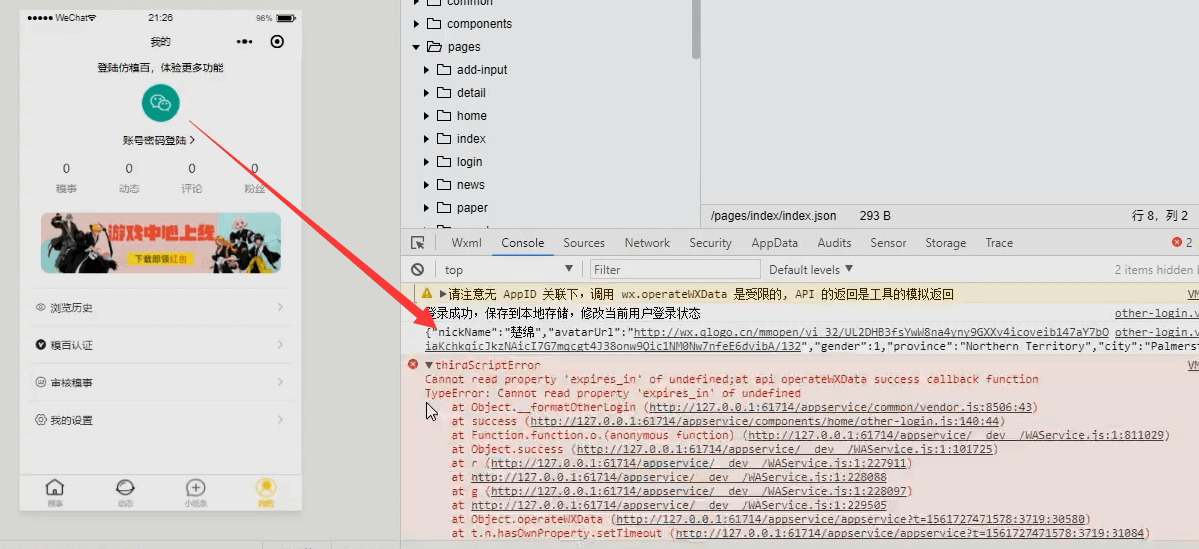
Task: Expand the news folder arrow
Action: click(427, 184)
